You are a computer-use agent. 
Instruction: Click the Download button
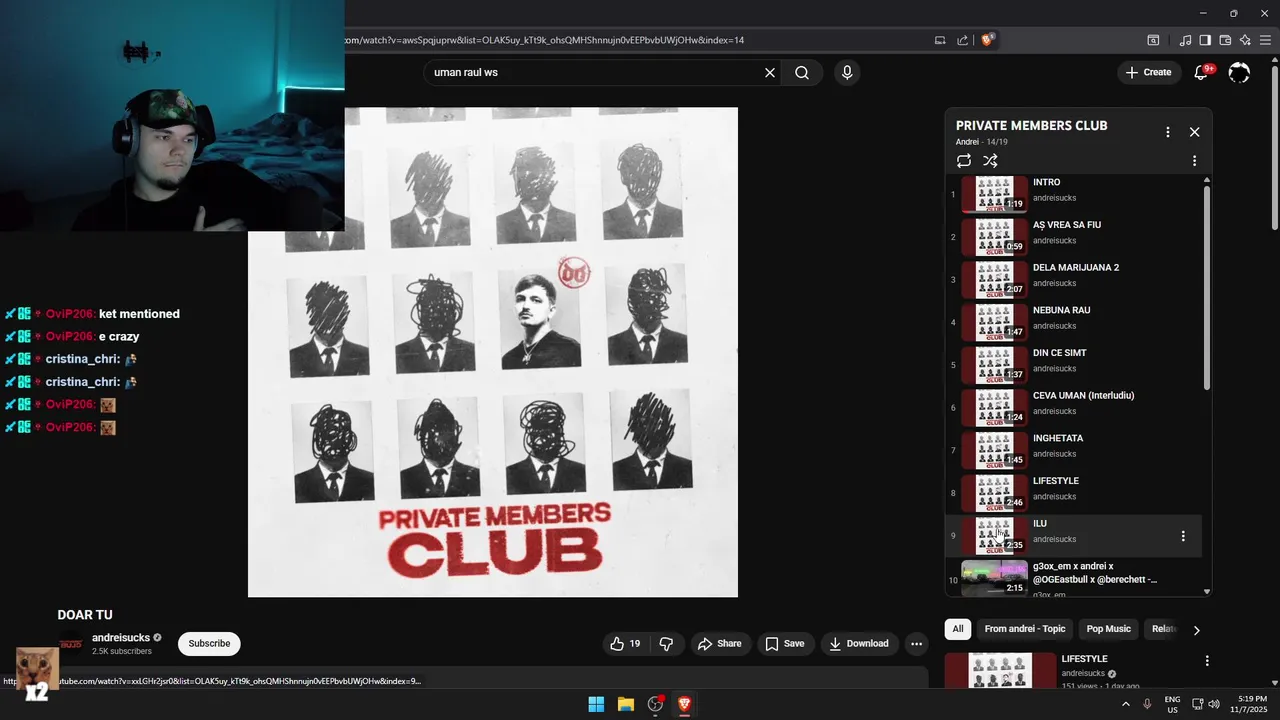(858, 644)
